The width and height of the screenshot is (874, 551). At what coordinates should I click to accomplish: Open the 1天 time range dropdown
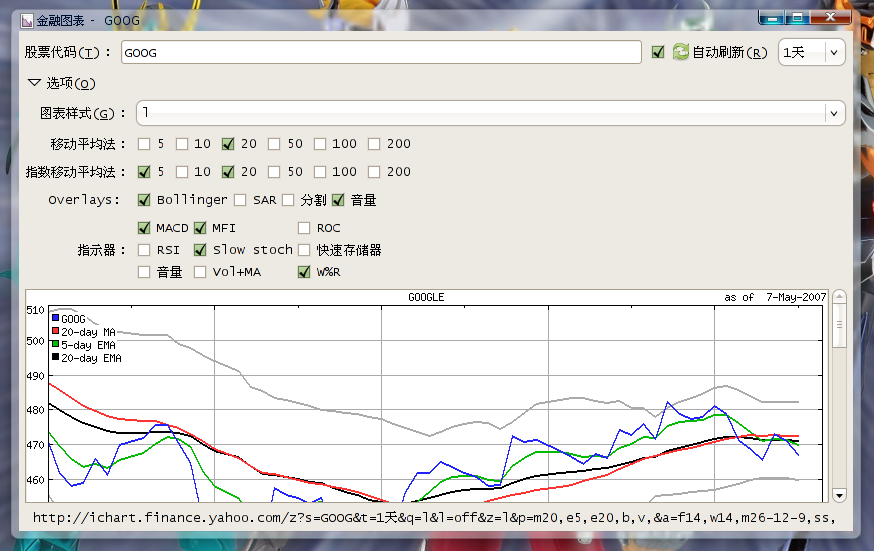click(x=812, y=52)
